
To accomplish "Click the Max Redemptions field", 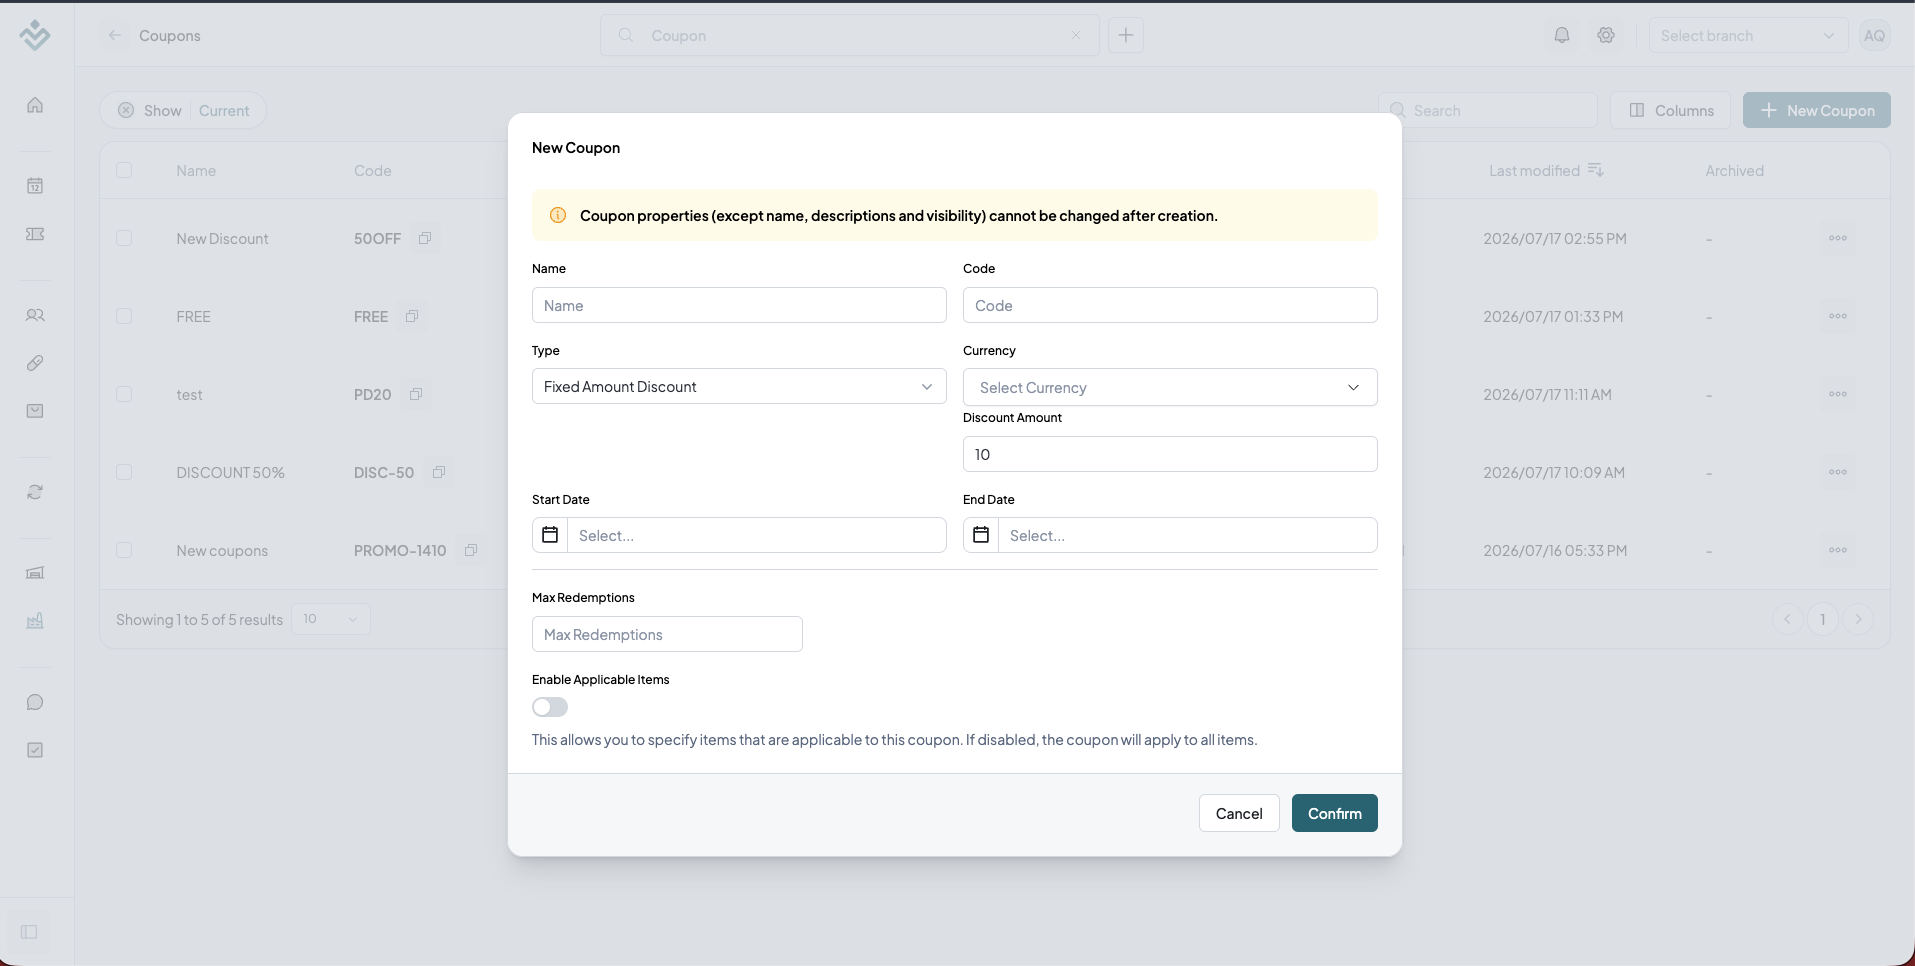I will (x=667, y=634).
